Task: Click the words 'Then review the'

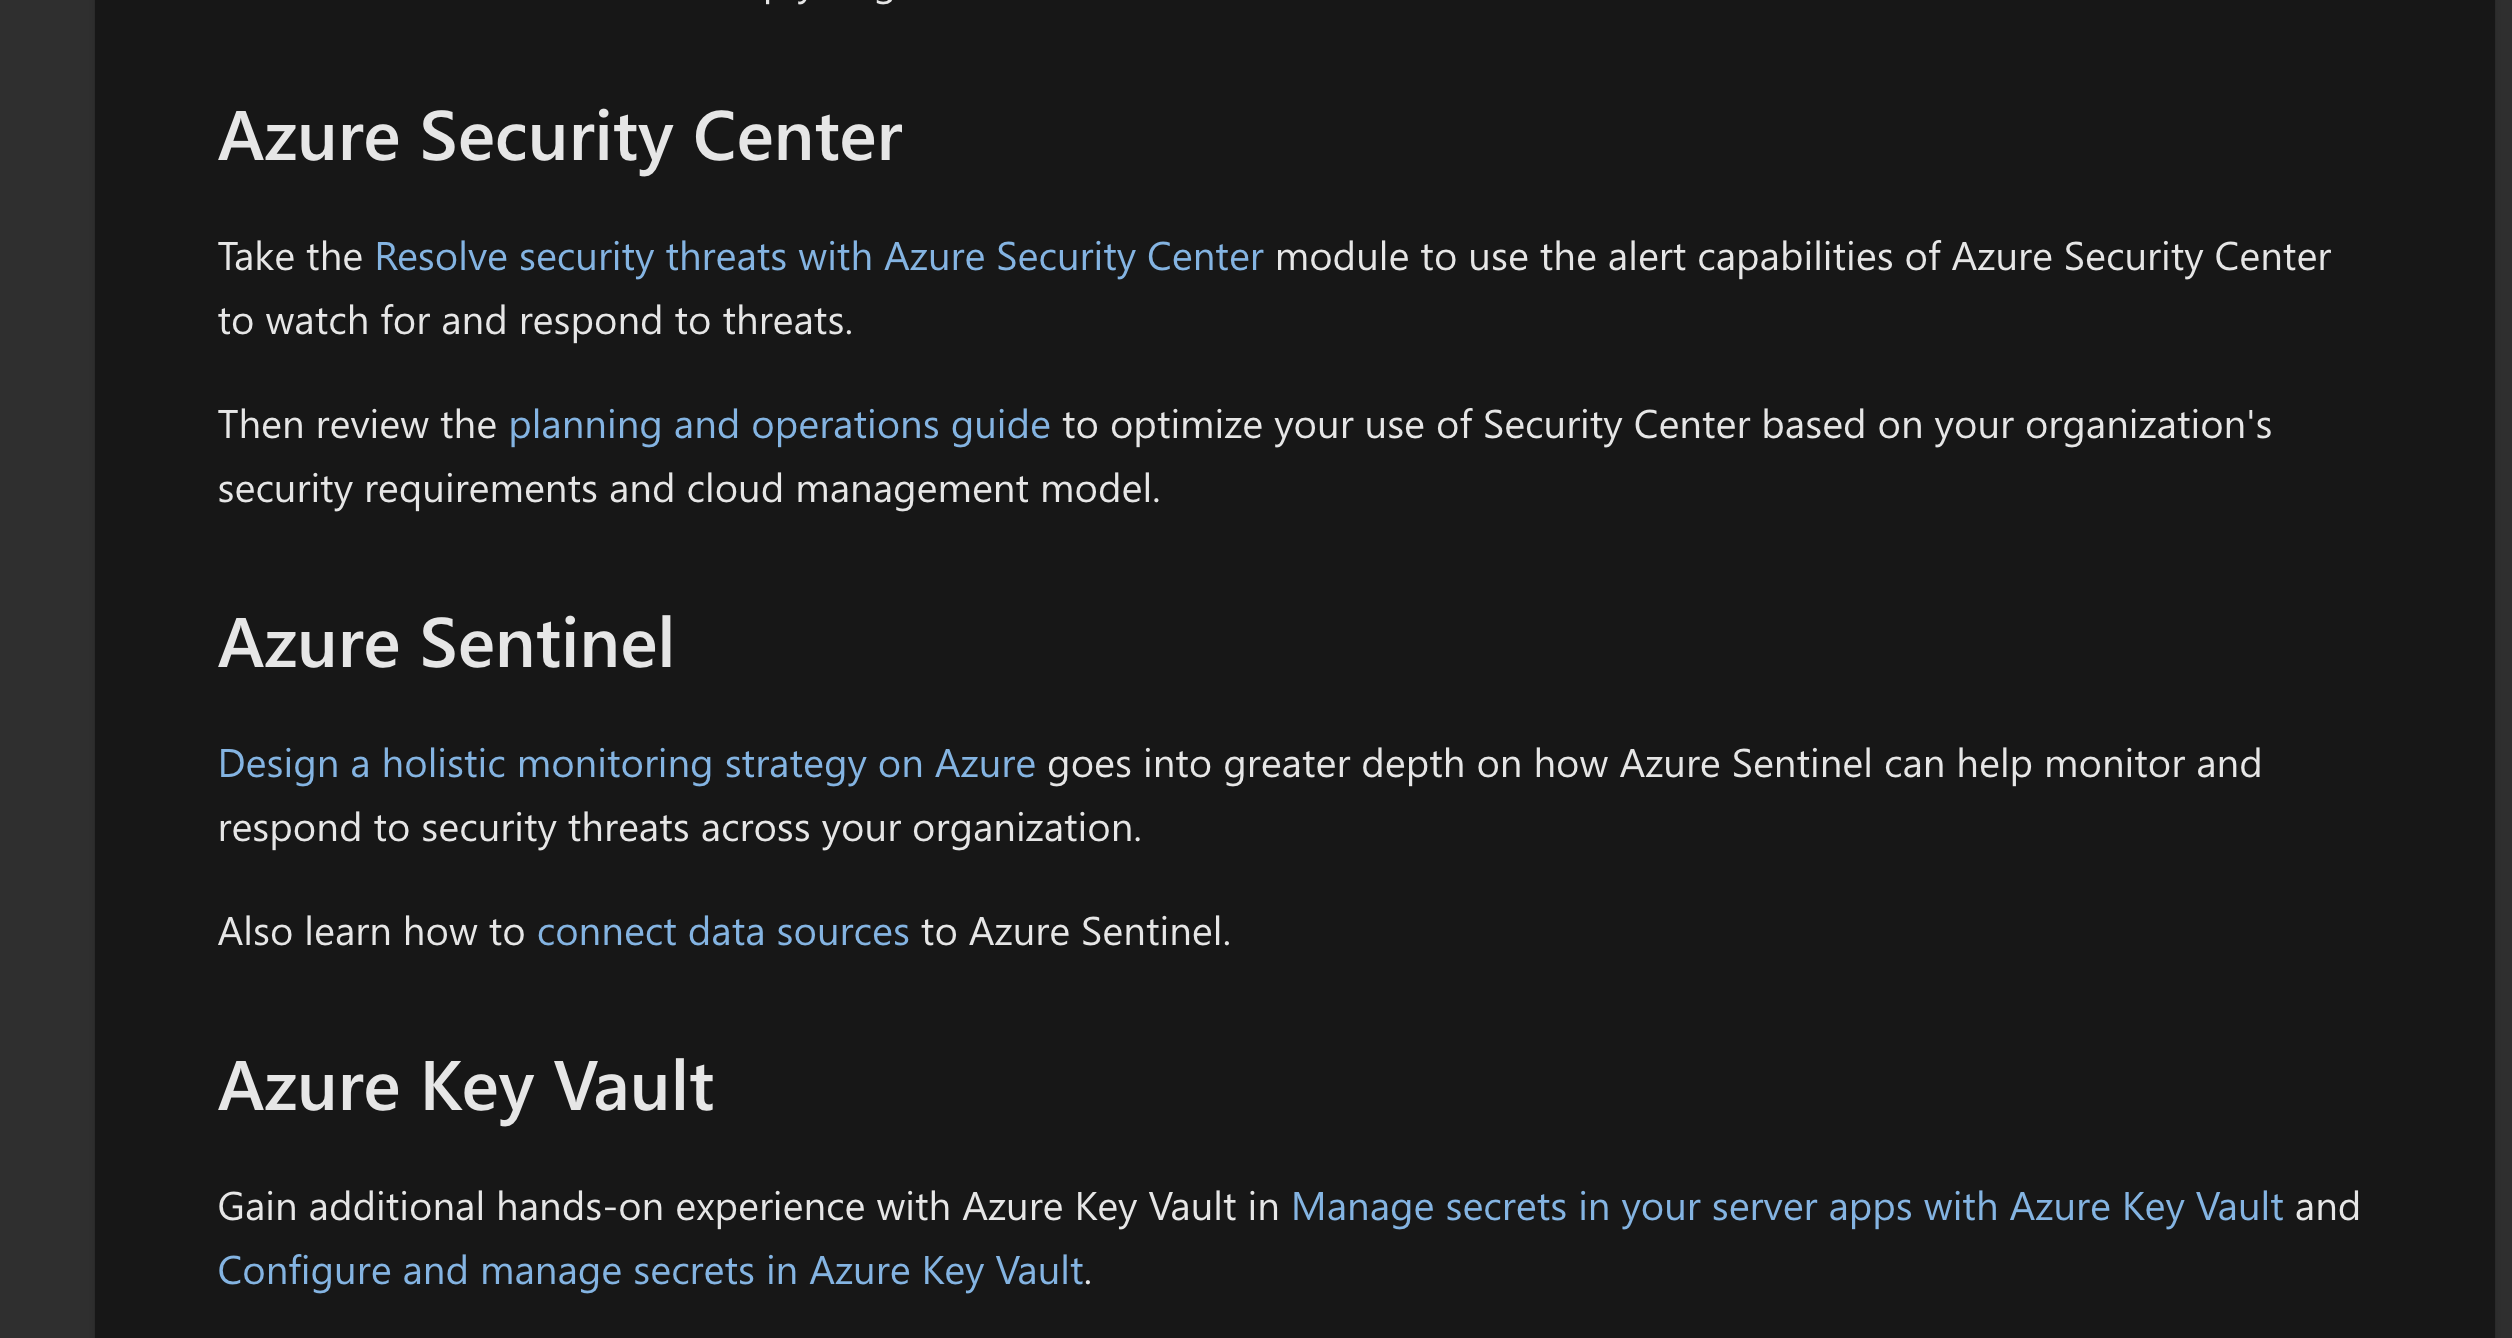Action: click(357, 425)
